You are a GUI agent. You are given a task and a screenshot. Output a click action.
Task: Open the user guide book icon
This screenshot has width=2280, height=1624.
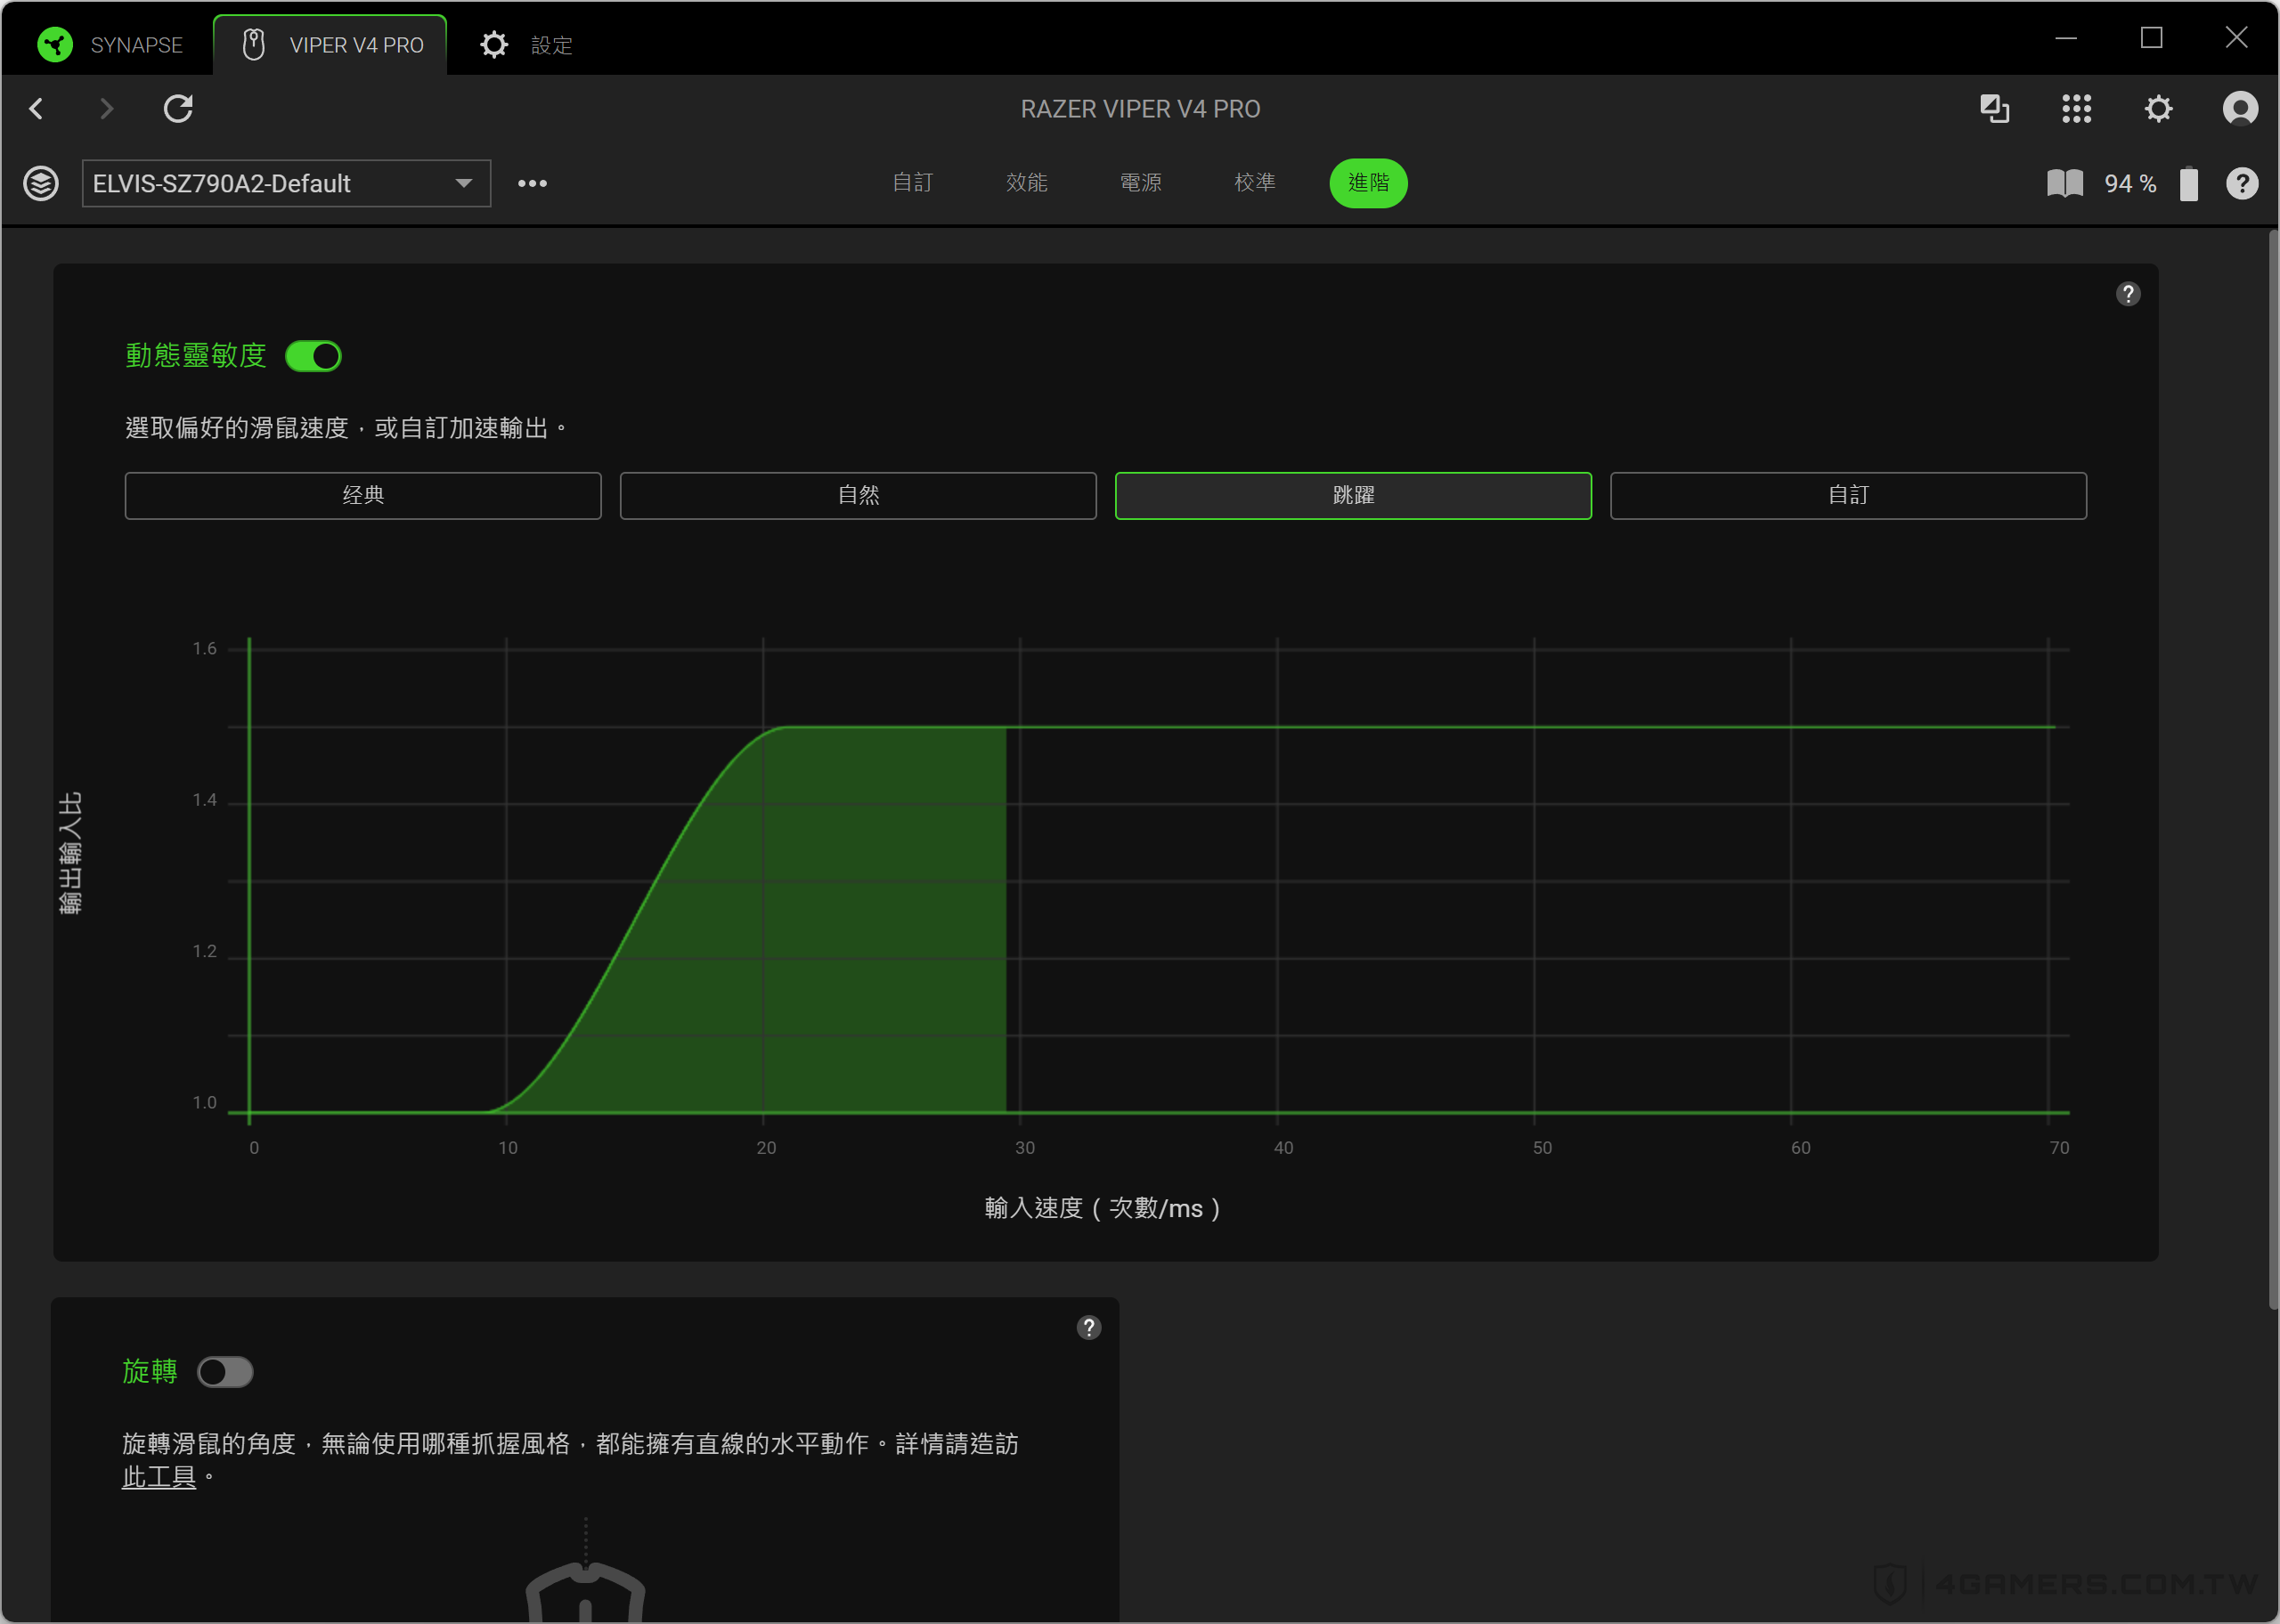[2064, 183]
